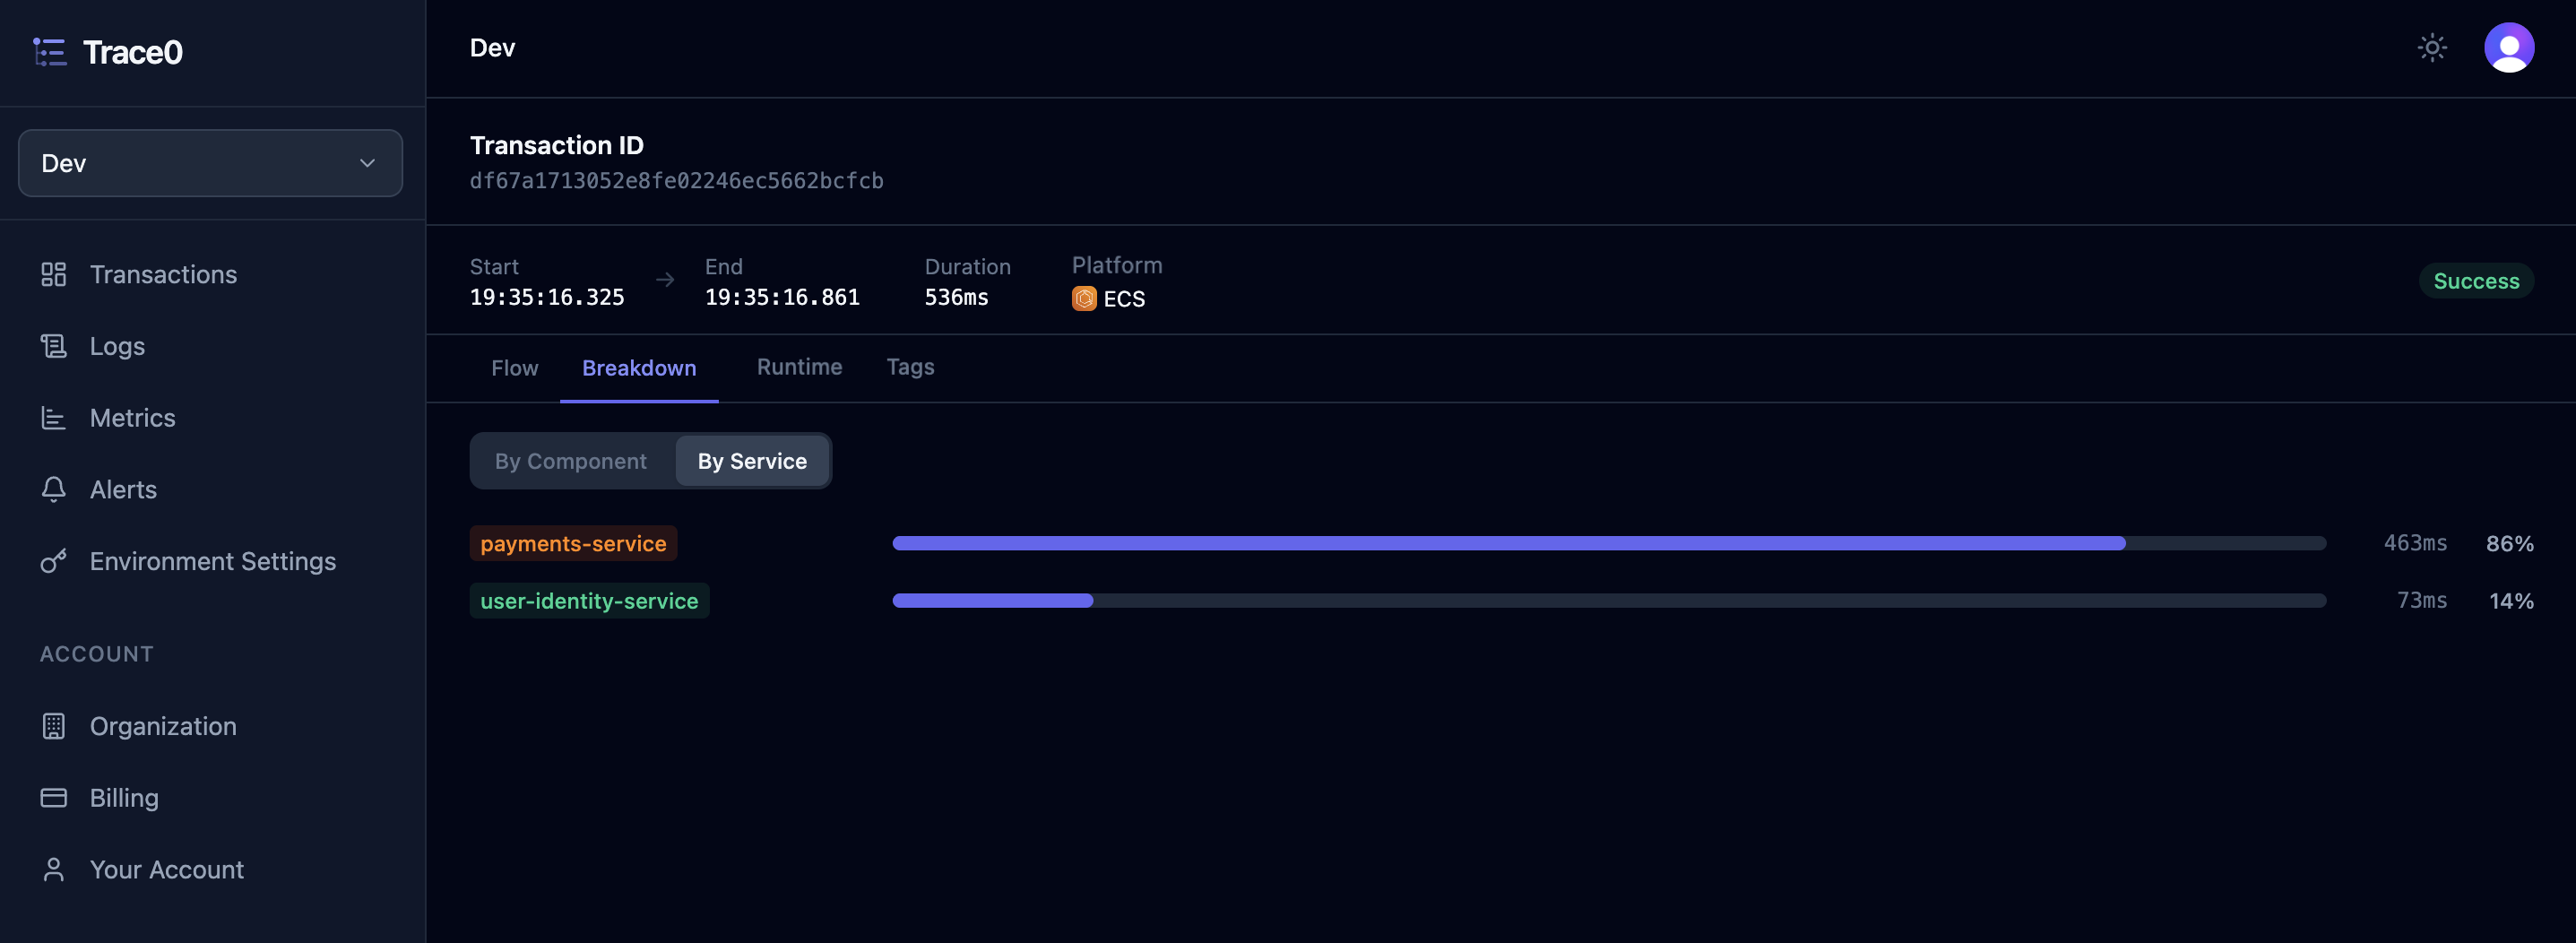
Task: Click the start time 19:35:16.325
Action: [547, 297]
